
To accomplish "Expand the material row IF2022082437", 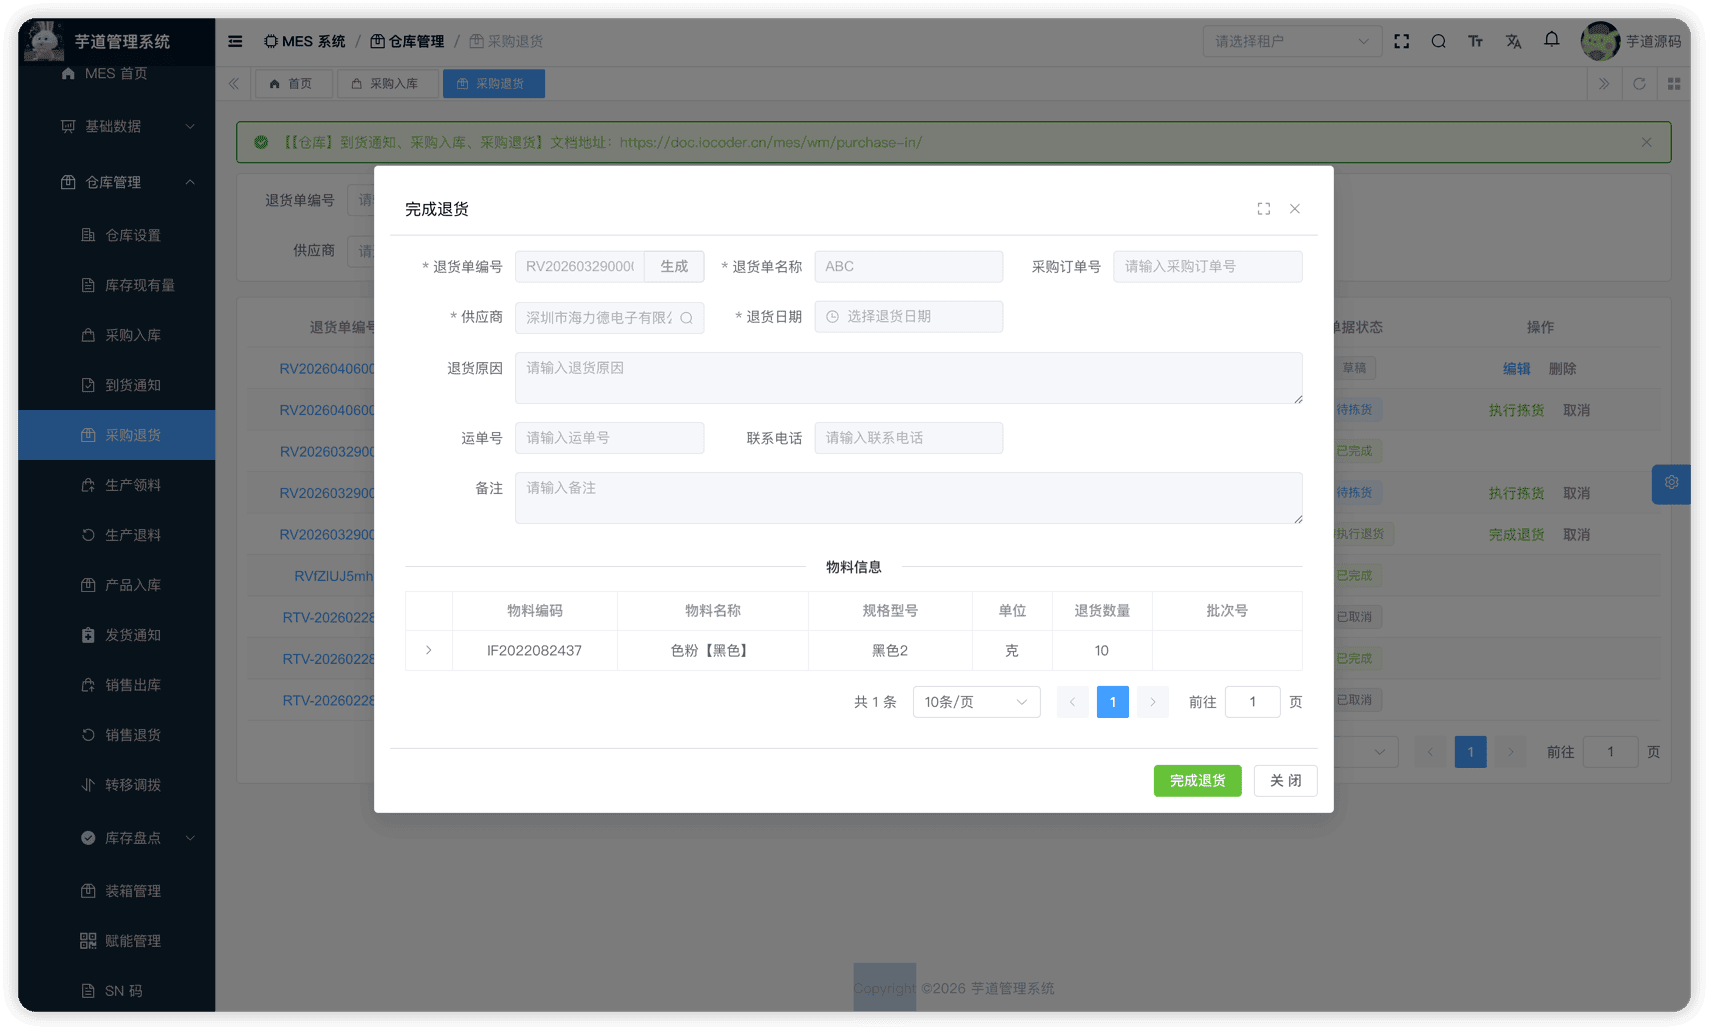I will [x=429, y=650].
